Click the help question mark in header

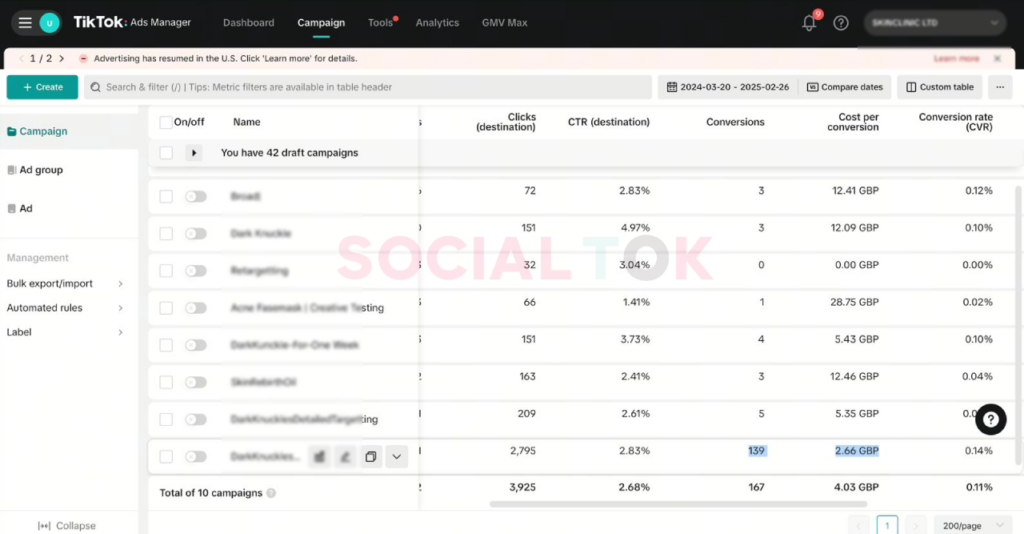click(841, 23)
